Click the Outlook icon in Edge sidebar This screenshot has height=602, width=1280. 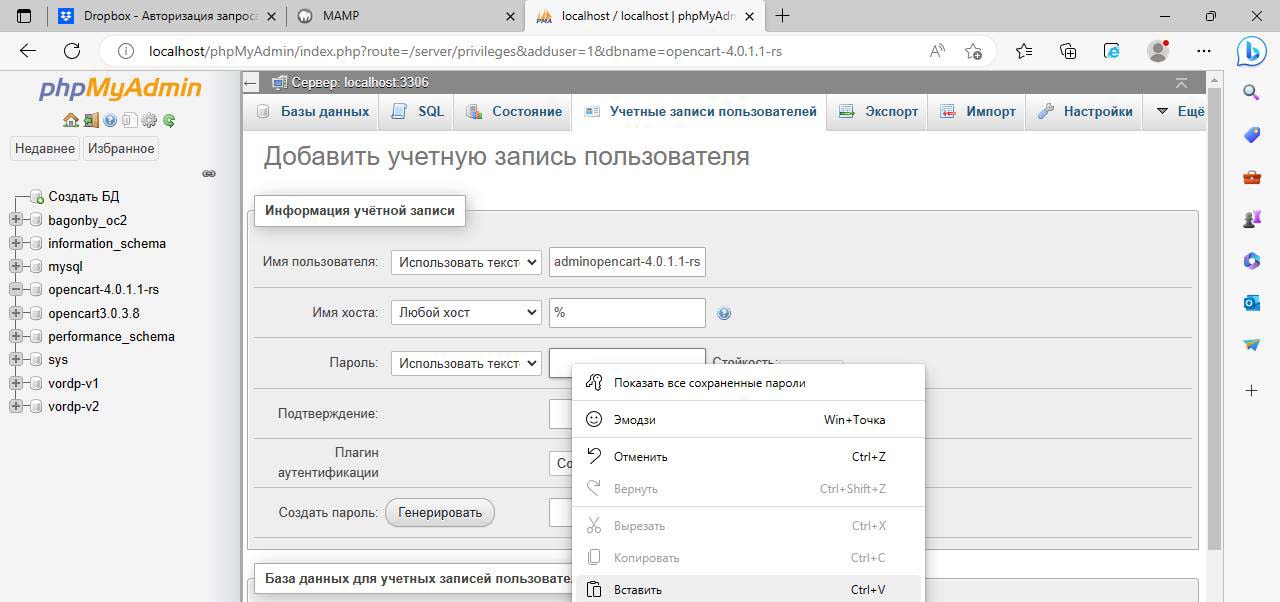pyautogui.click(x=1251, y=303)
